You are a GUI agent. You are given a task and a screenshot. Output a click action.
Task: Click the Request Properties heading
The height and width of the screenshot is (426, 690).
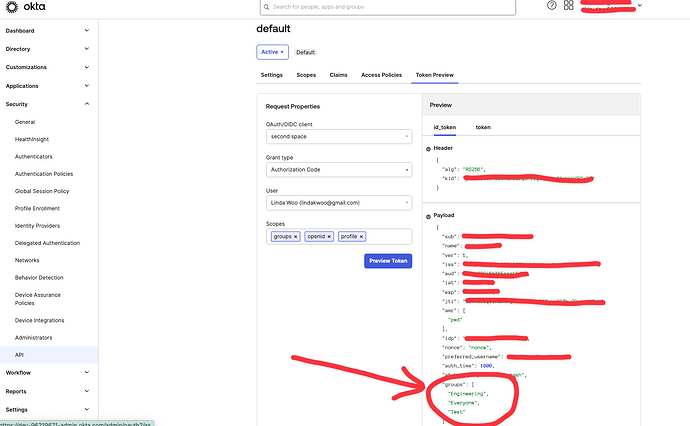(293, 106)
